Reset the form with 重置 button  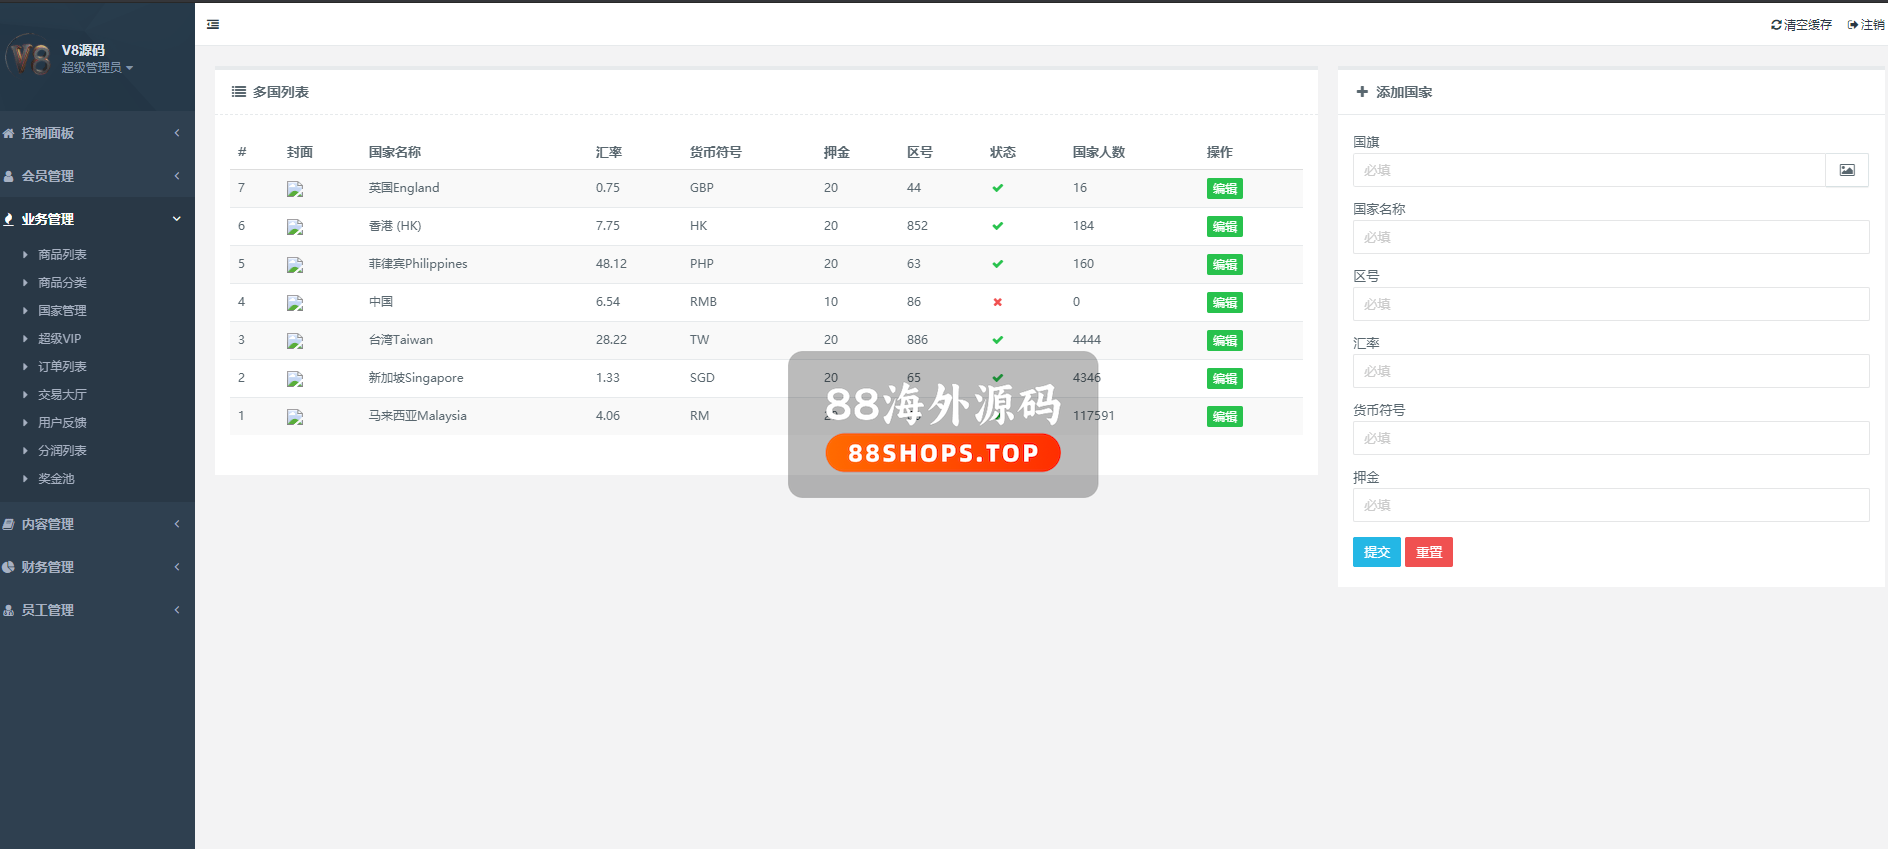point(1428,552)
